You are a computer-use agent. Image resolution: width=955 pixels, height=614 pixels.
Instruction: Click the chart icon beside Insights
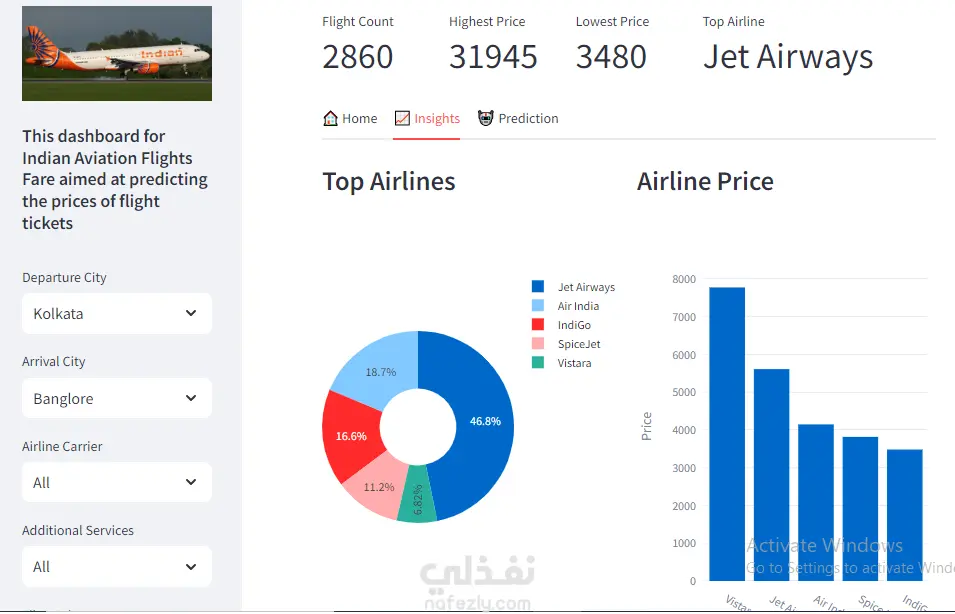402,118
